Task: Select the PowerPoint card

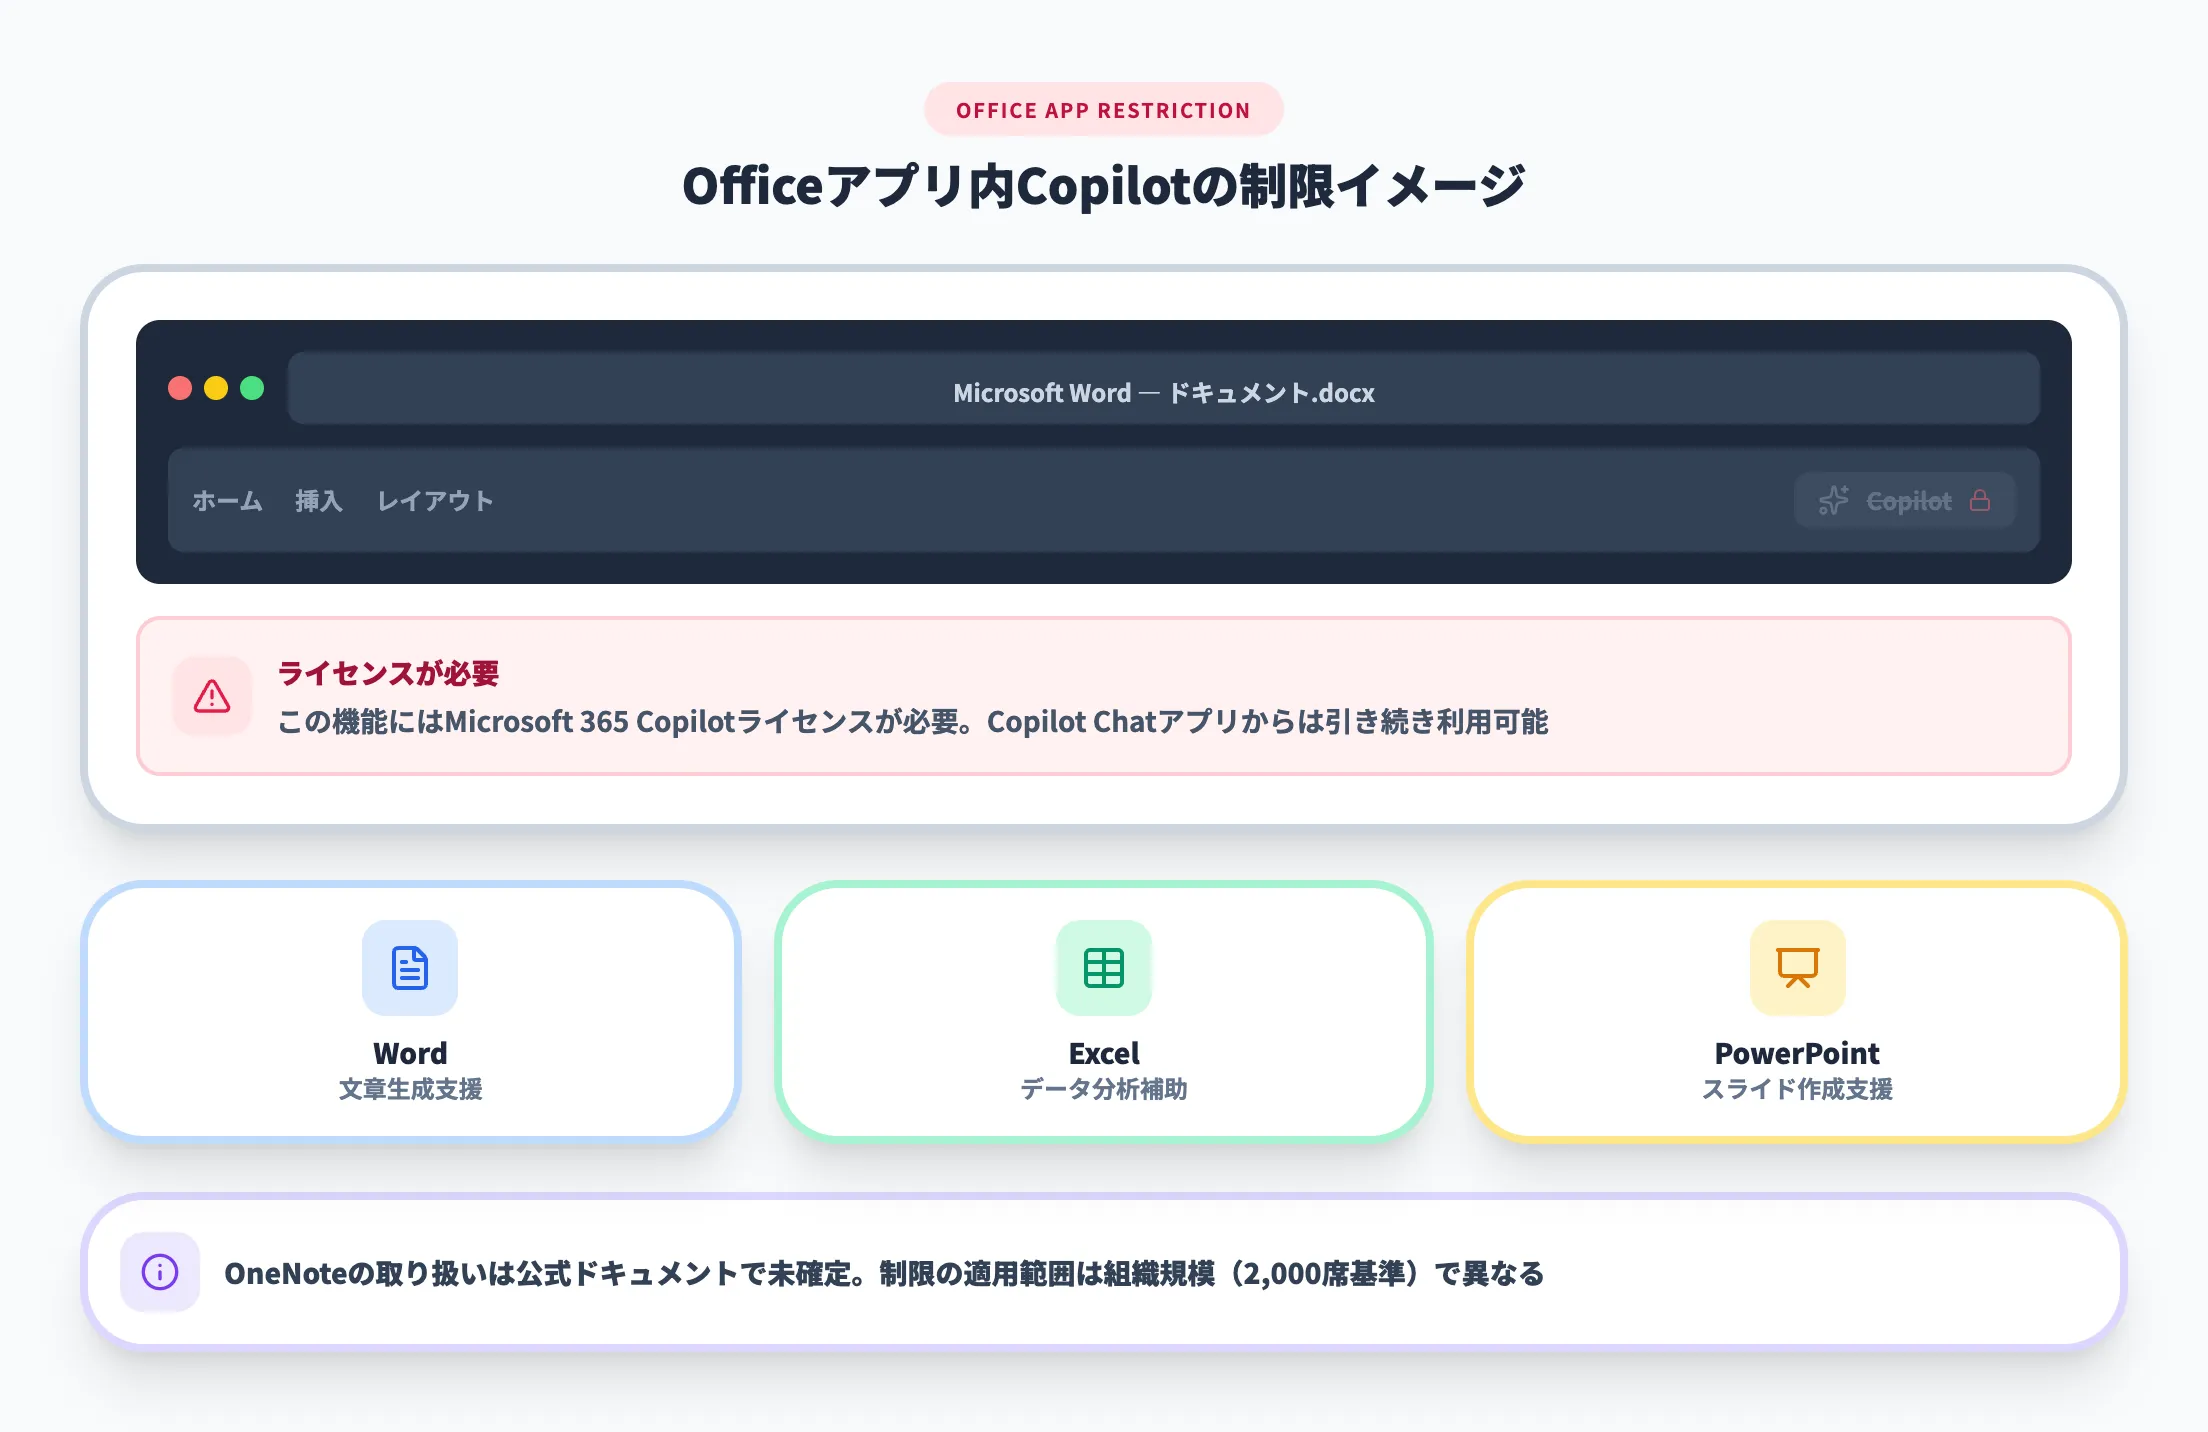Action: pos(1797,1011)
